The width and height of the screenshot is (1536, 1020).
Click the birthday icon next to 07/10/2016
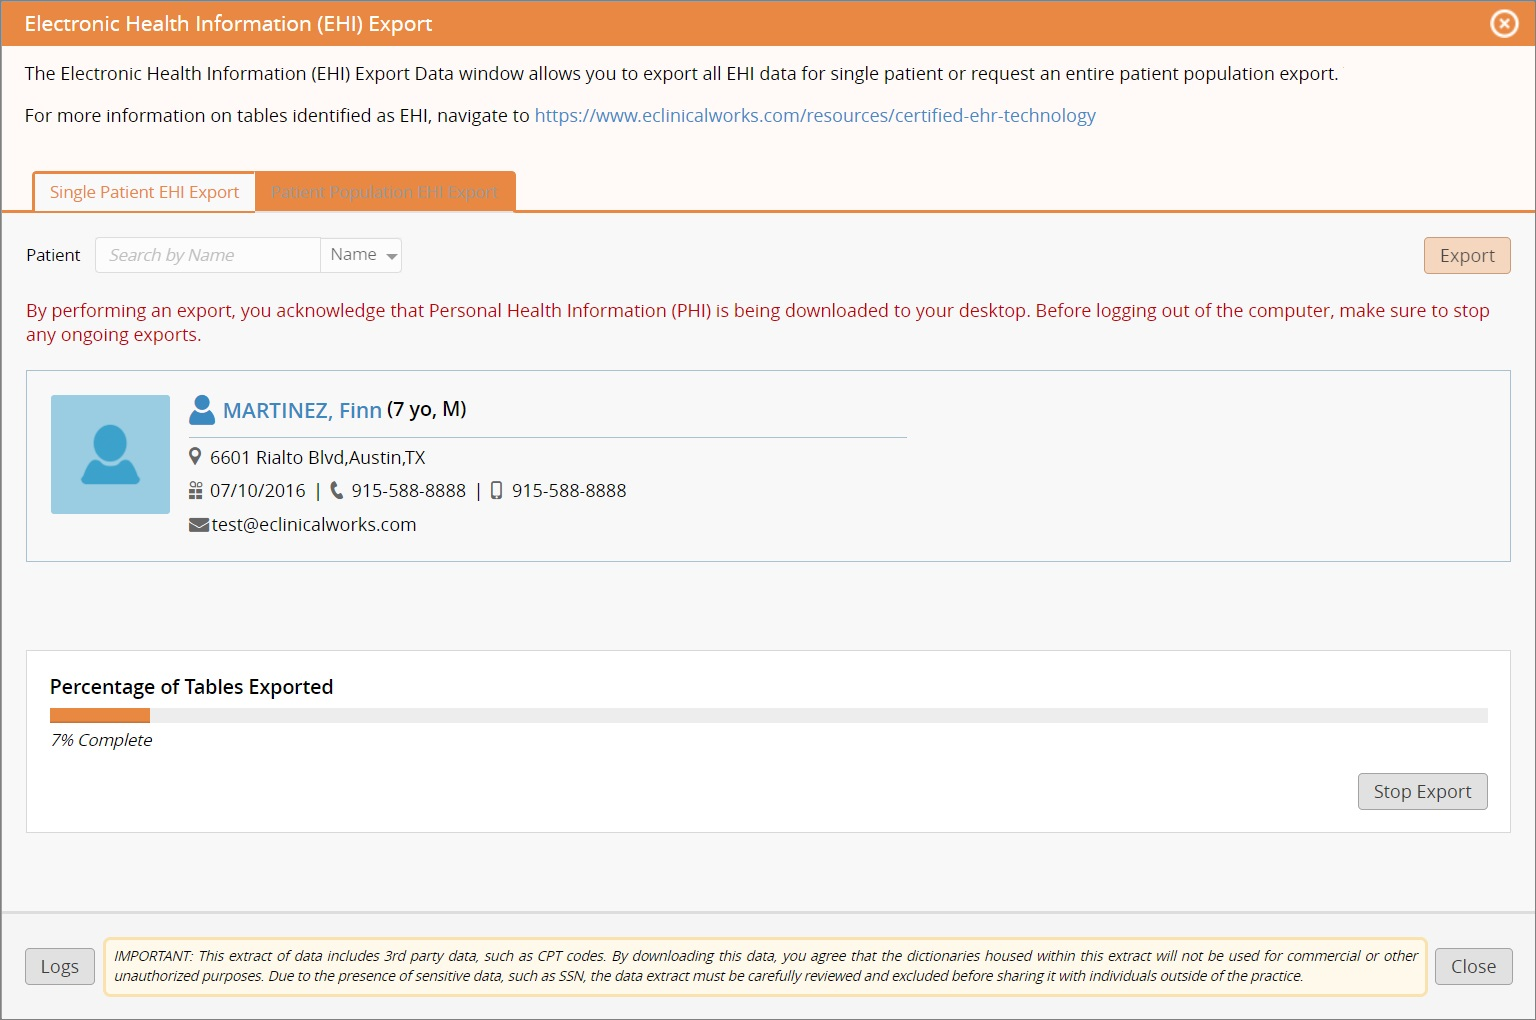[x=196, y=490]
